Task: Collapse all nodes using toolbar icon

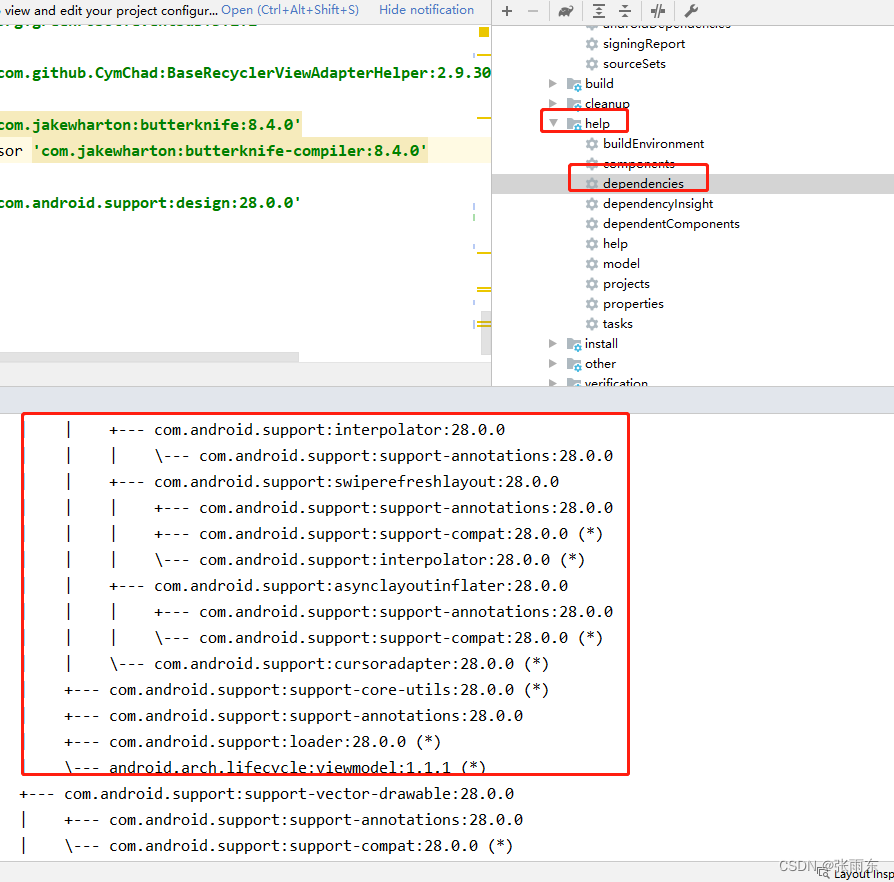Action: pos(624,11)
